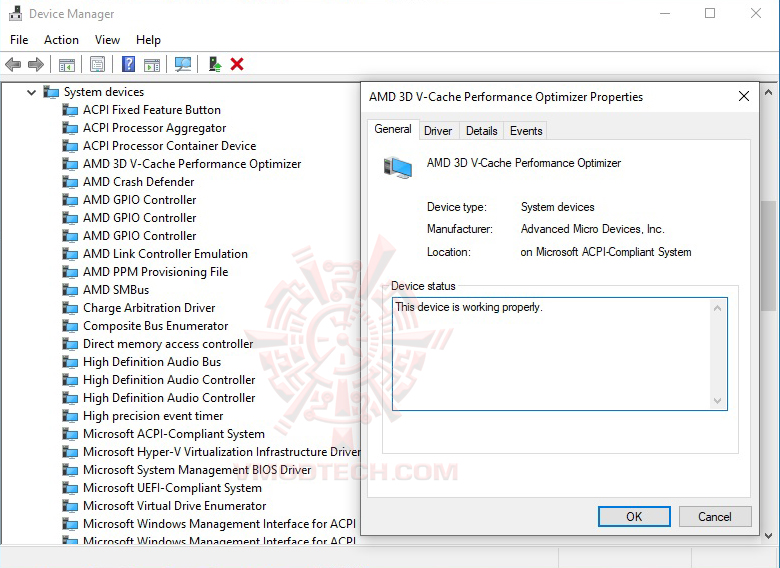The image size is (780, 568).
Task: Select Microsoft System Management BIOS Driver
Action: click(196, 470)
